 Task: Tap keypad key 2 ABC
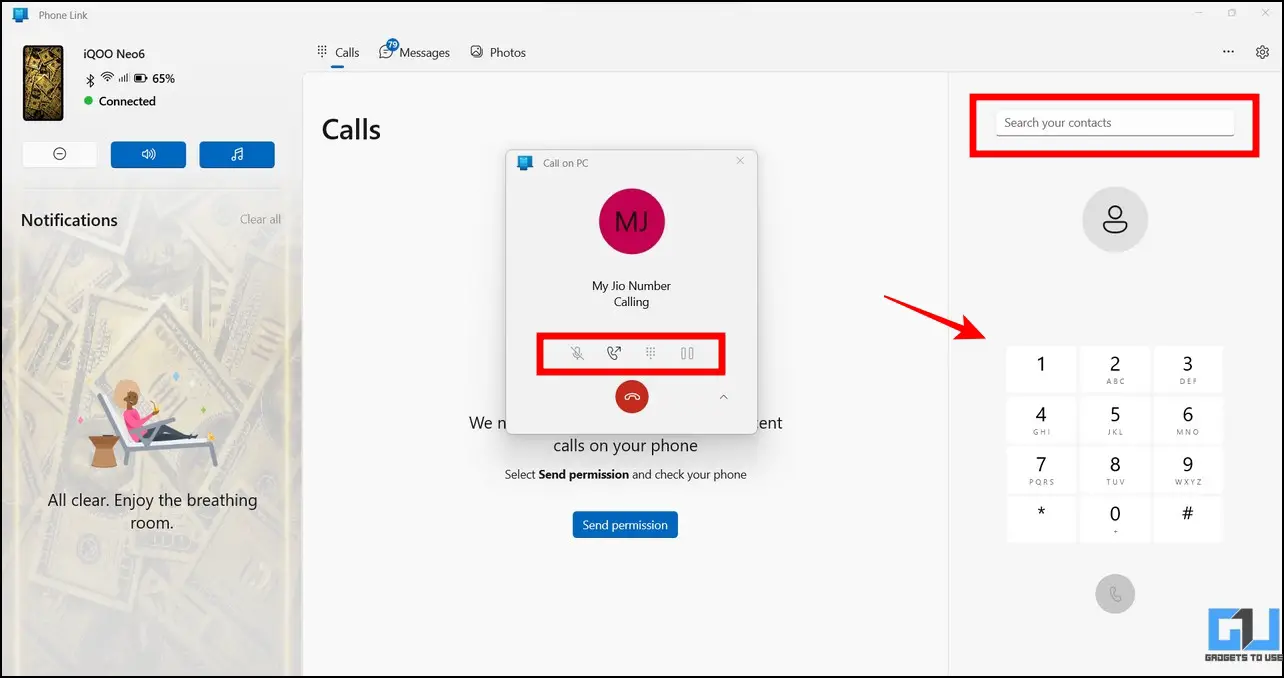pos(1115,369)
